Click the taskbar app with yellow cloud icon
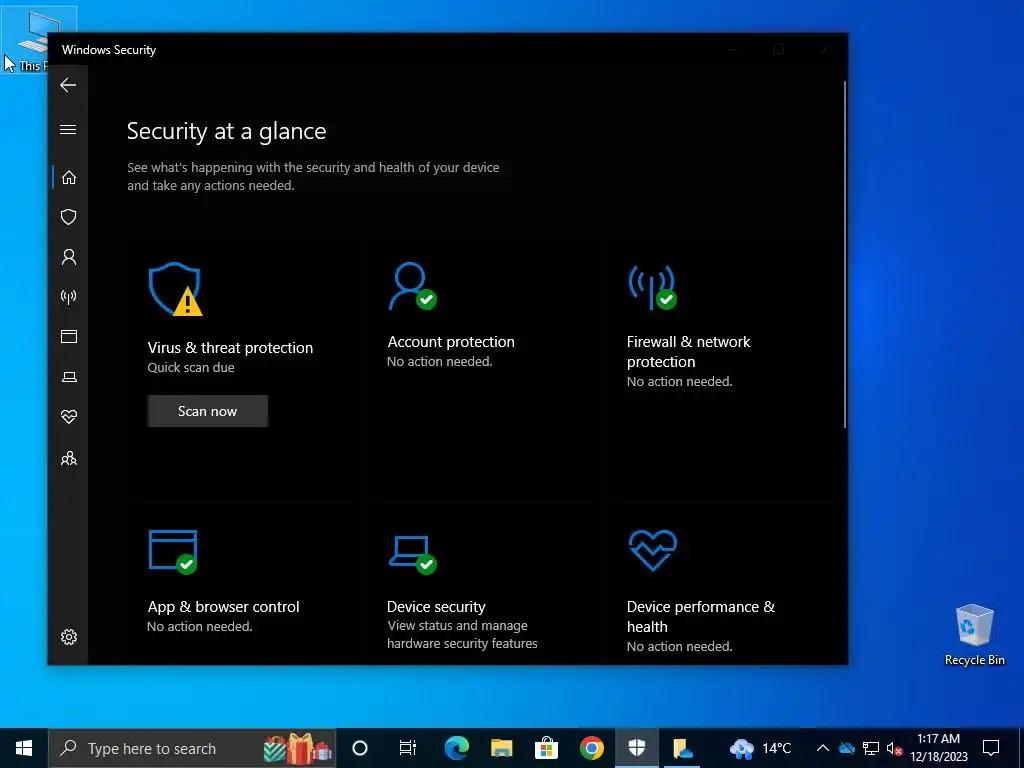 click(x=682, y=748)
